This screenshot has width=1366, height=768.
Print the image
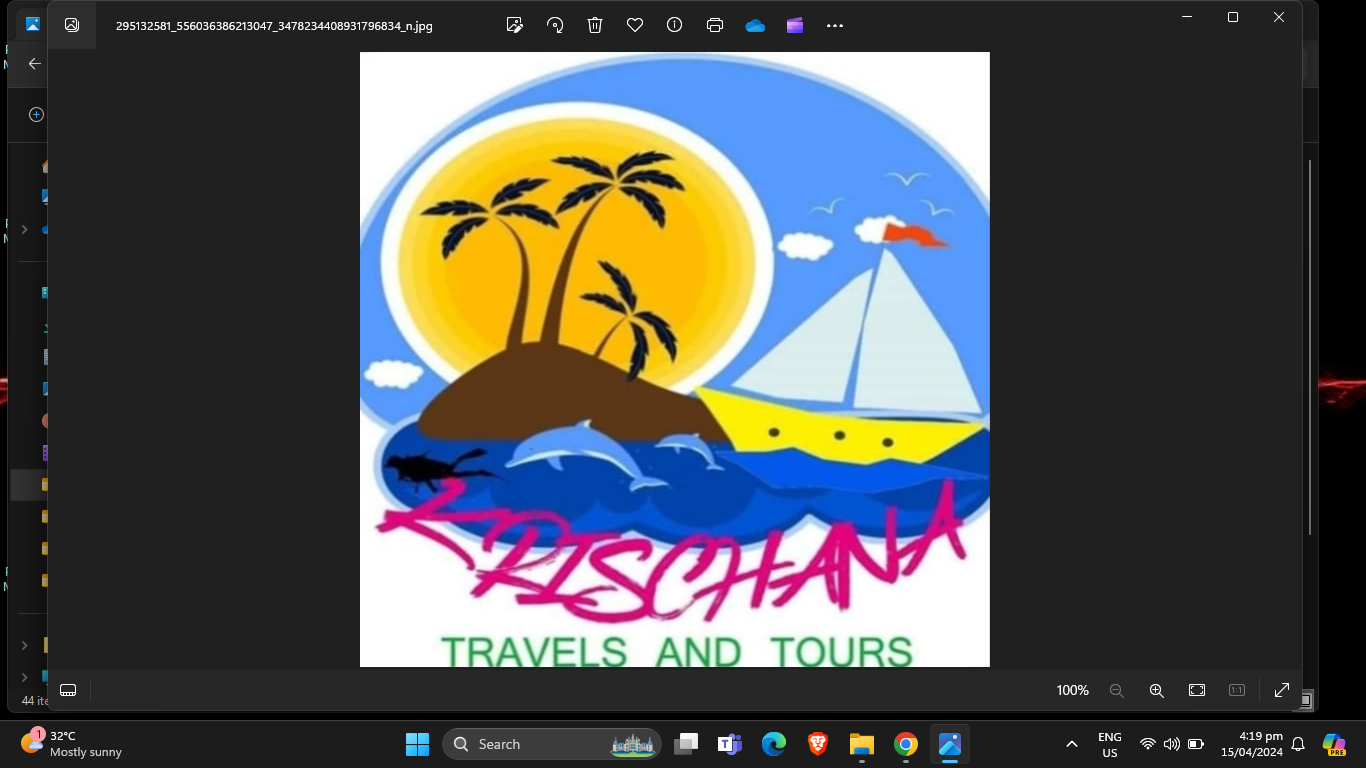pyautogui.click(x=715, y=25)
